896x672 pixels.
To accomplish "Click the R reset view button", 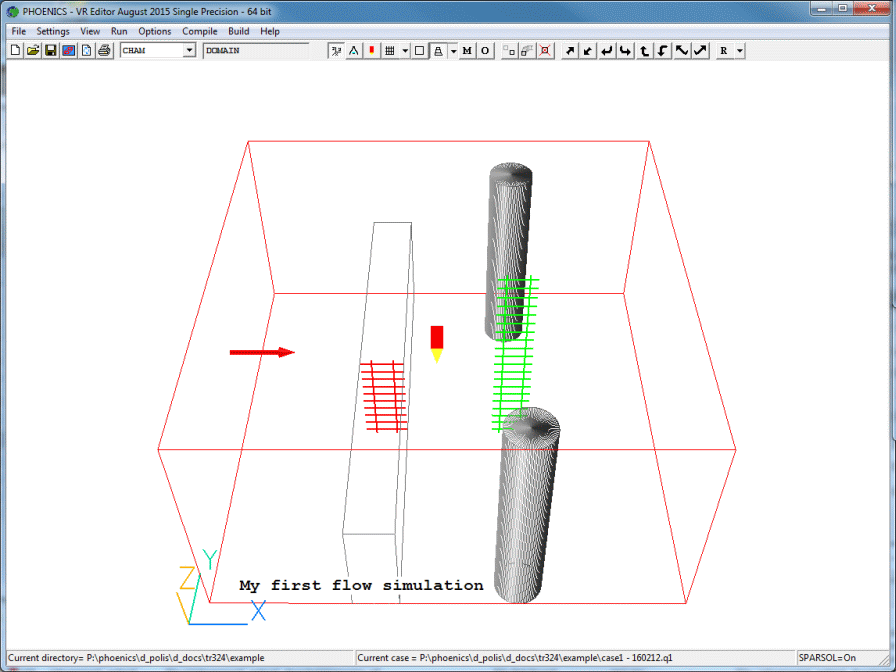I will [723, 50].
